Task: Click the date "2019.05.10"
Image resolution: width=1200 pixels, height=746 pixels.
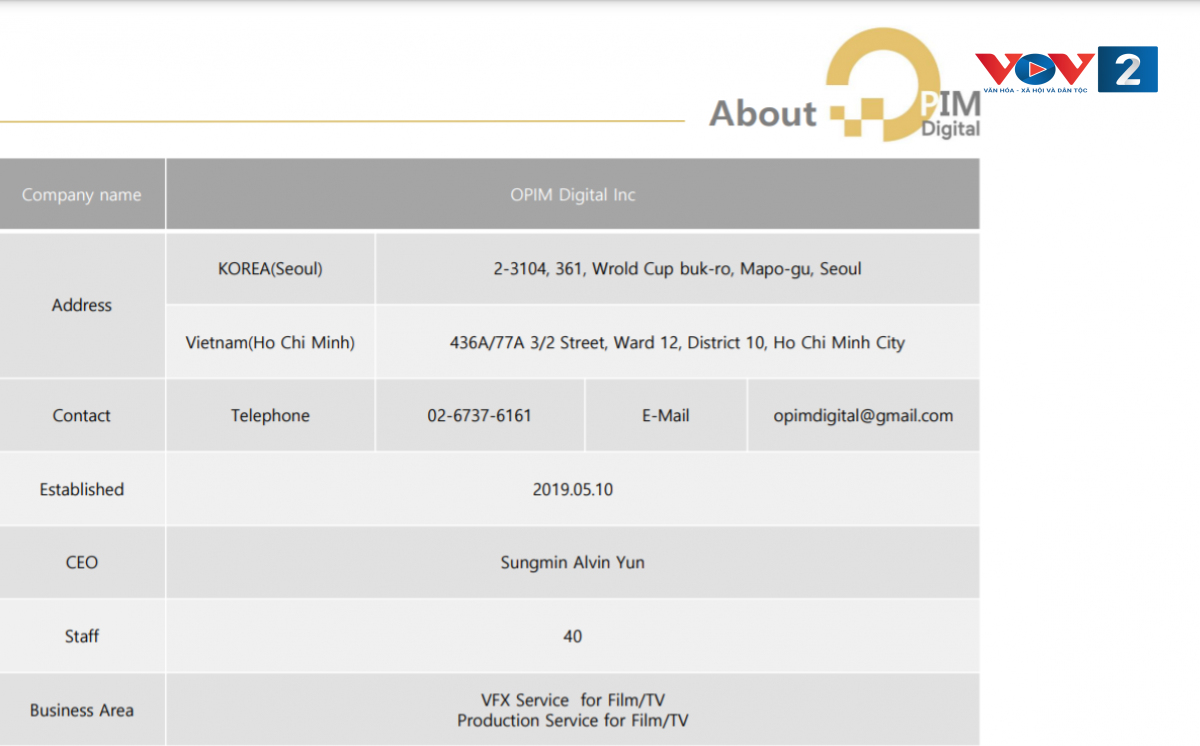Action: pos(573,490)
